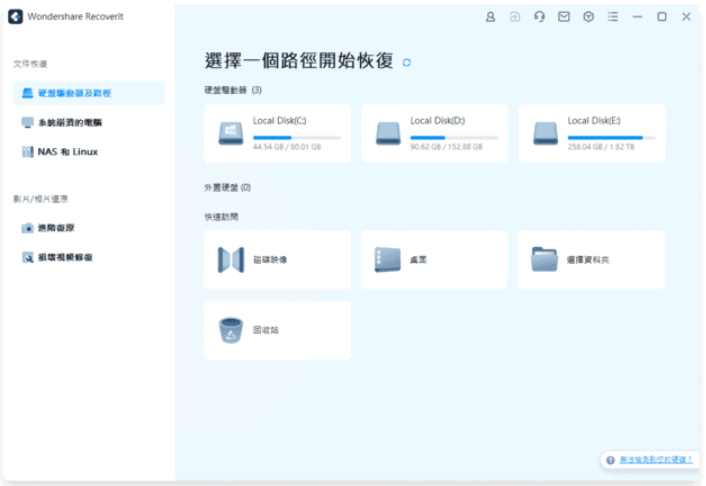Select the hard drives and locations sidebar item
The image size is (706, 486).
(x=89, y=93)
